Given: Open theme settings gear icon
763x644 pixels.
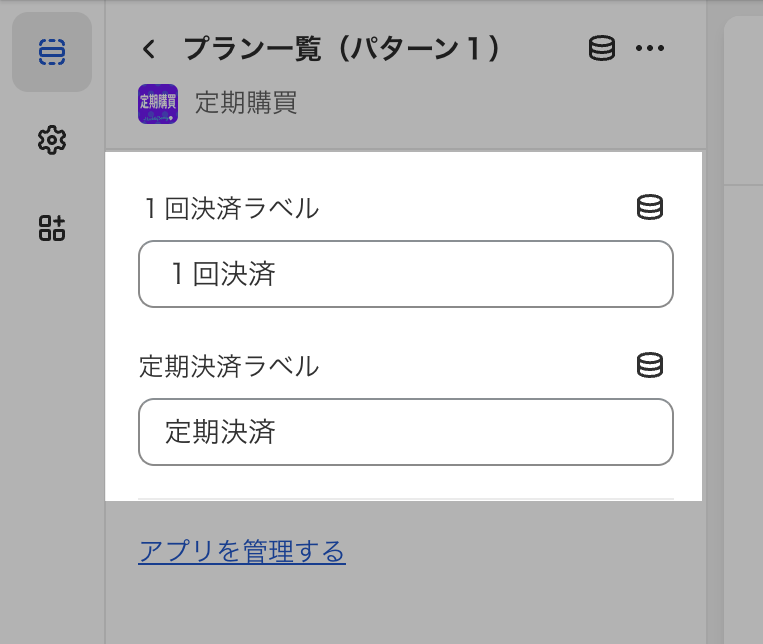Looking at the screenshot, I should tap(52, 140).
